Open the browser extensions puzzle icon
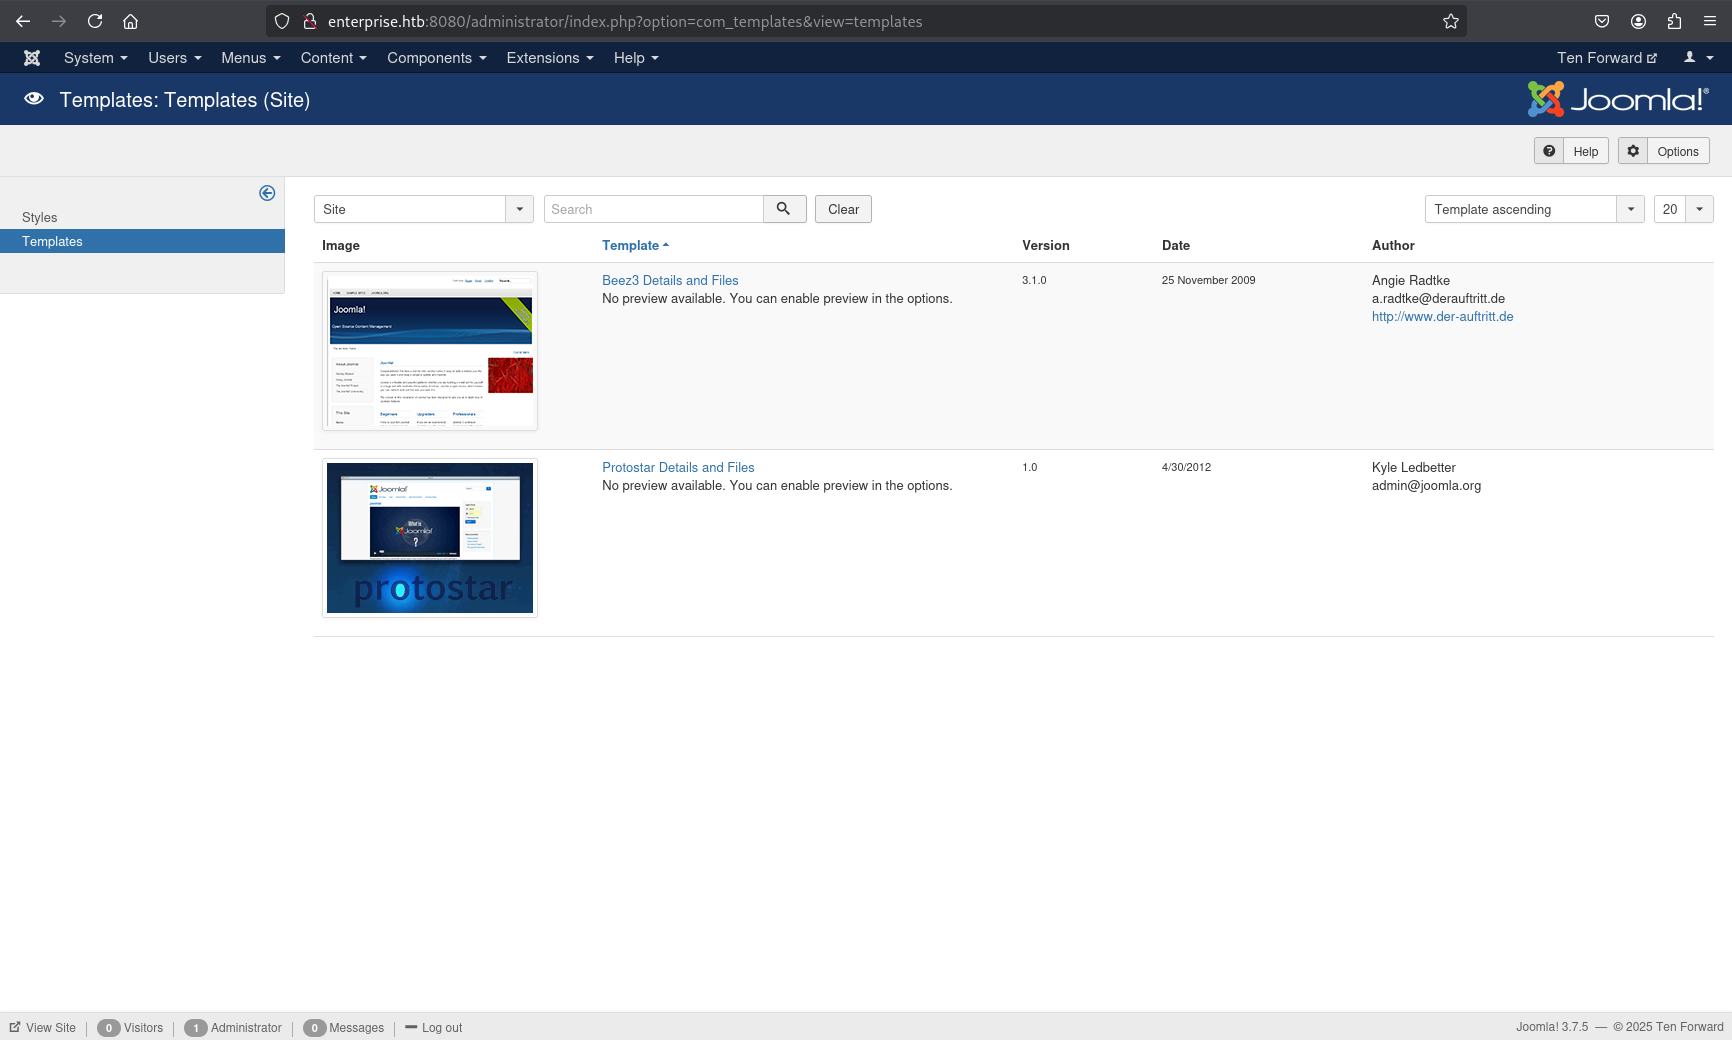This screenshot has width=1732, height=1040. (x=1674, y=21)
